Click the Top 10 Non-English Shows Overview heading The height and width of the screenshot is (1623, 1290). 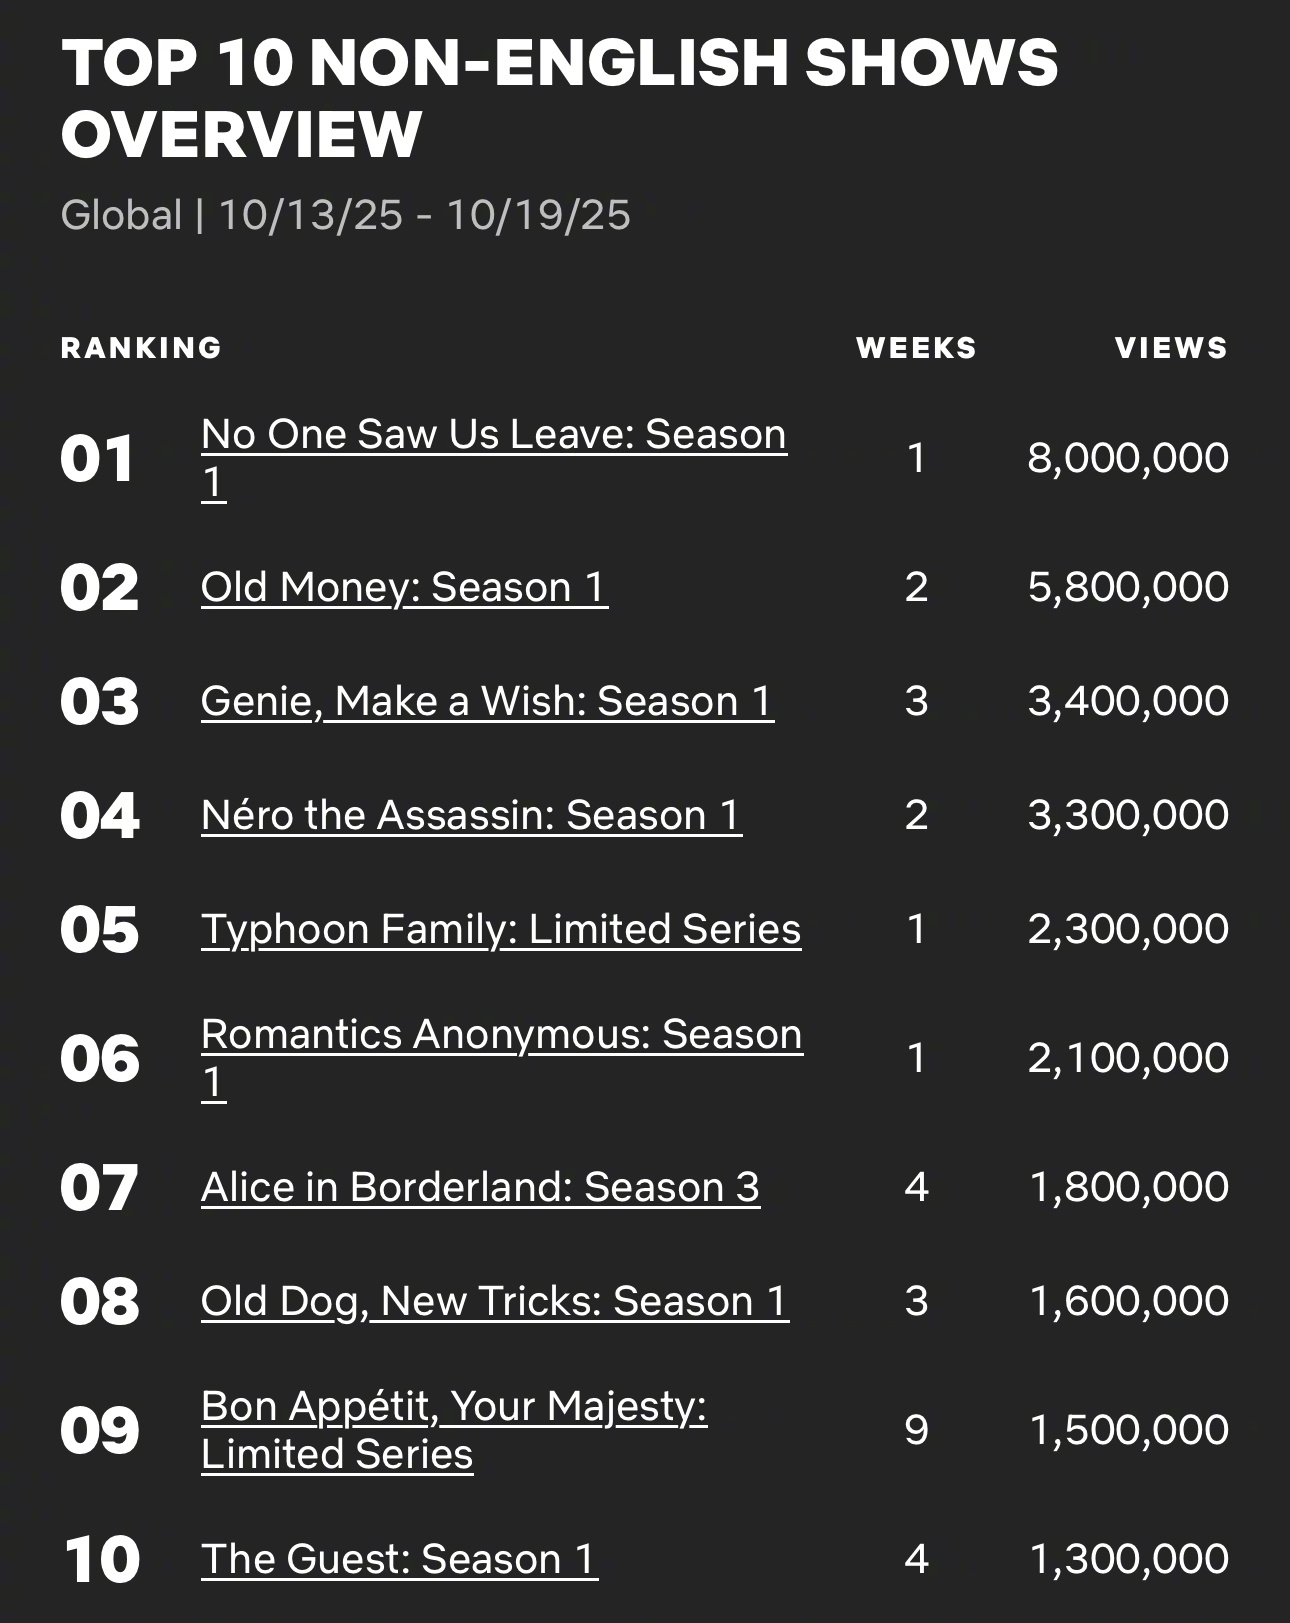tap(559, 98)
